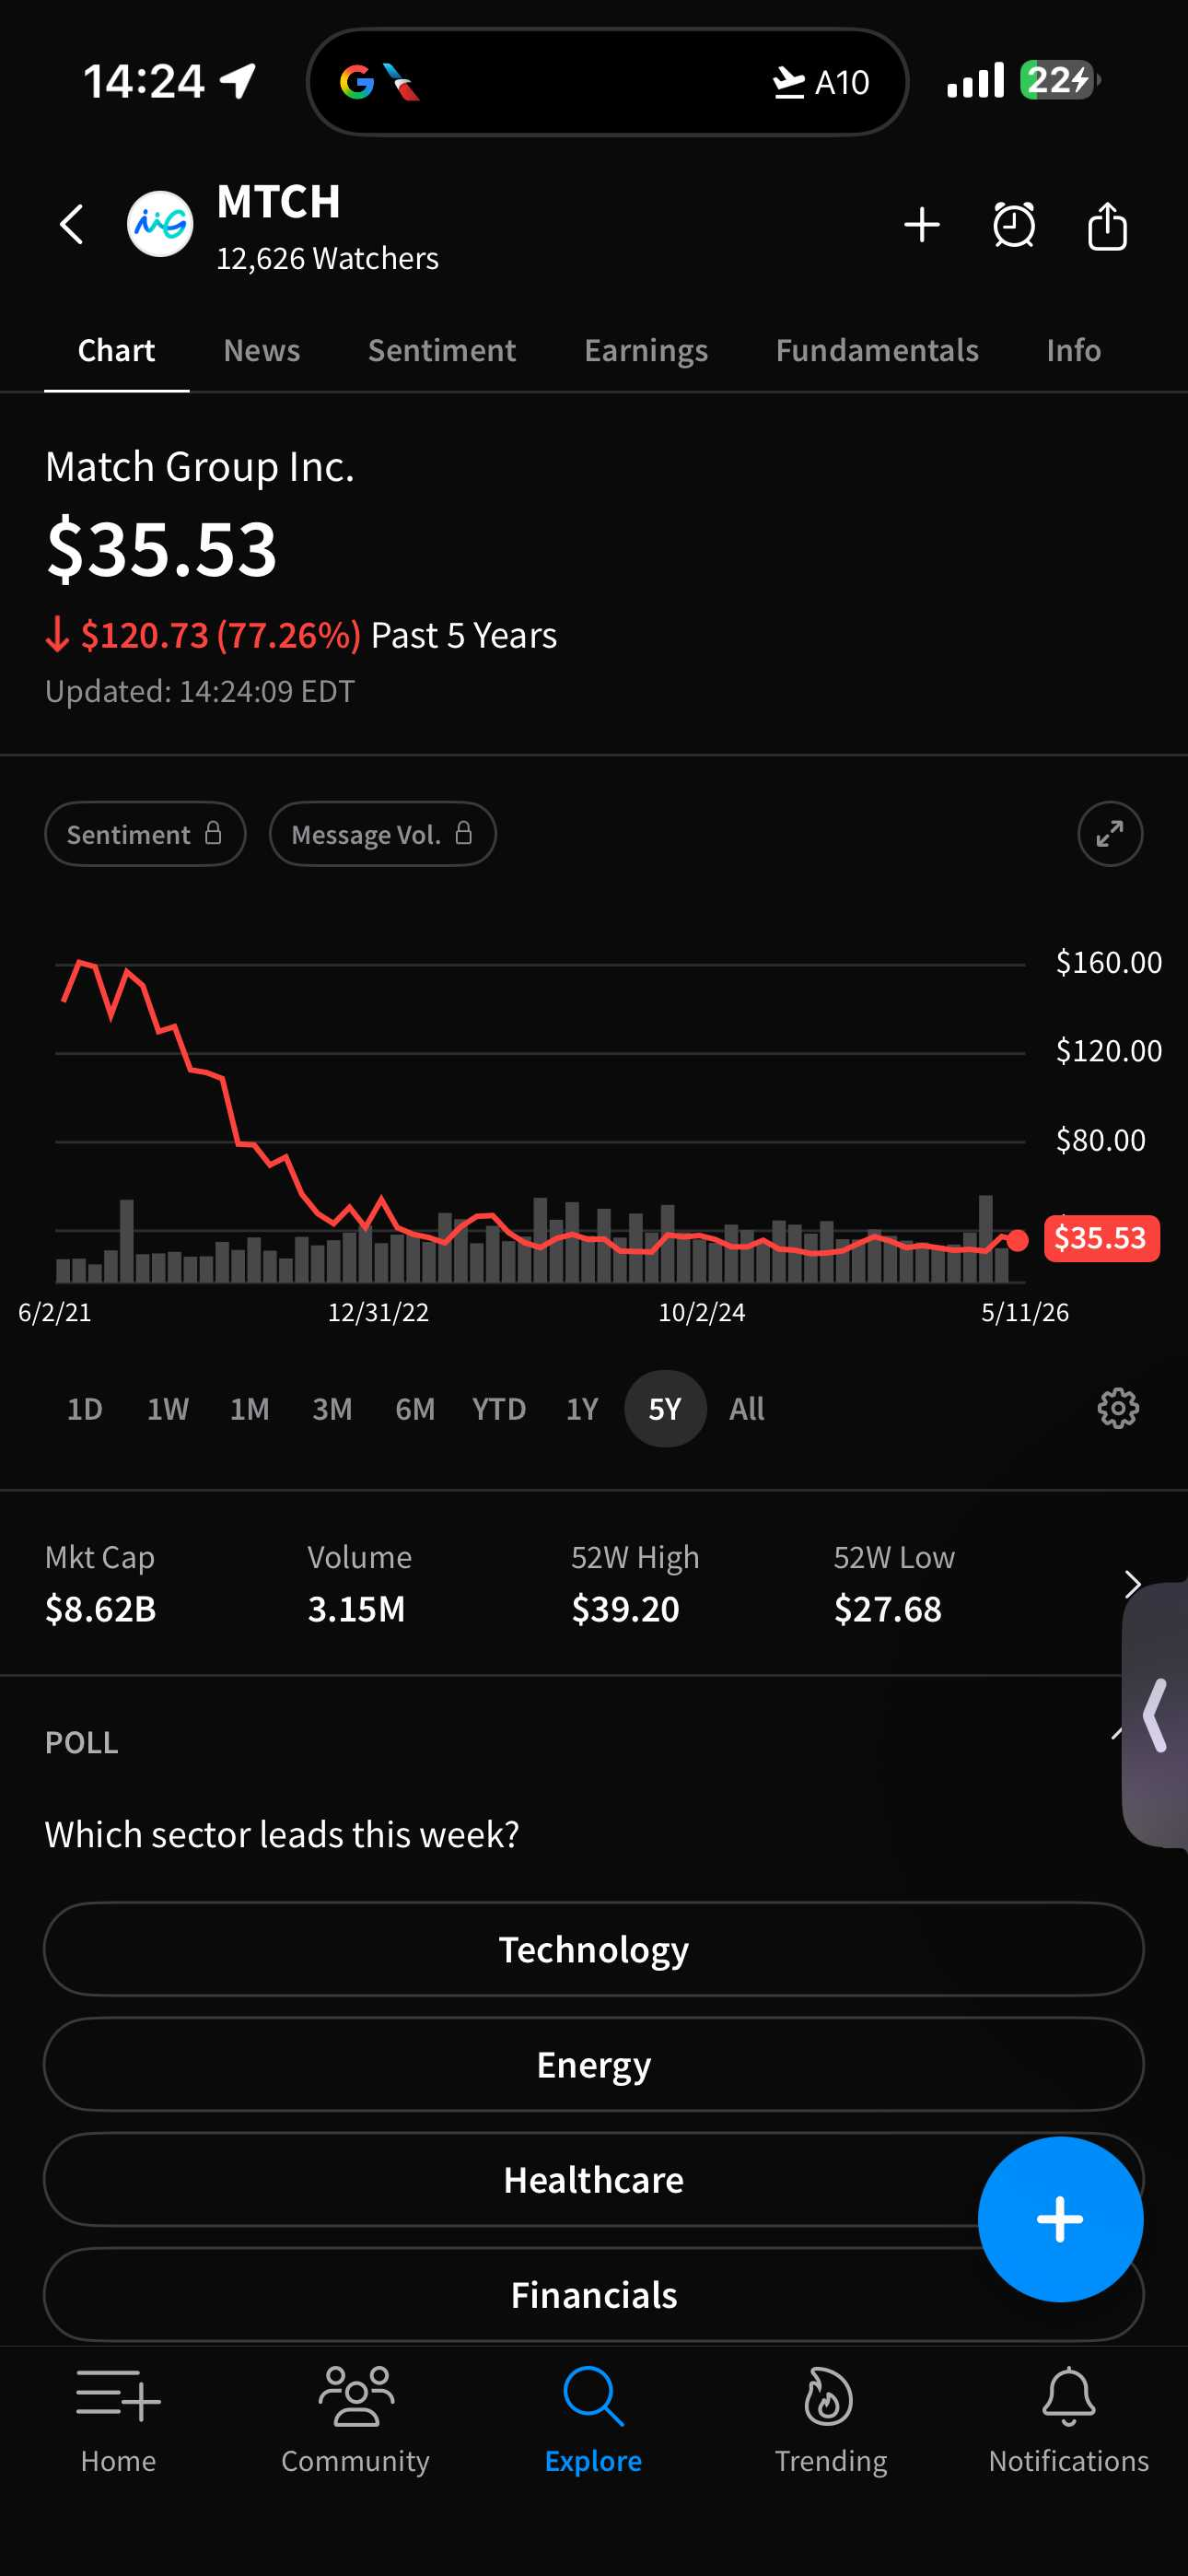
Task: Select the 1Y chart range
Action: (x=582, y=1408)
